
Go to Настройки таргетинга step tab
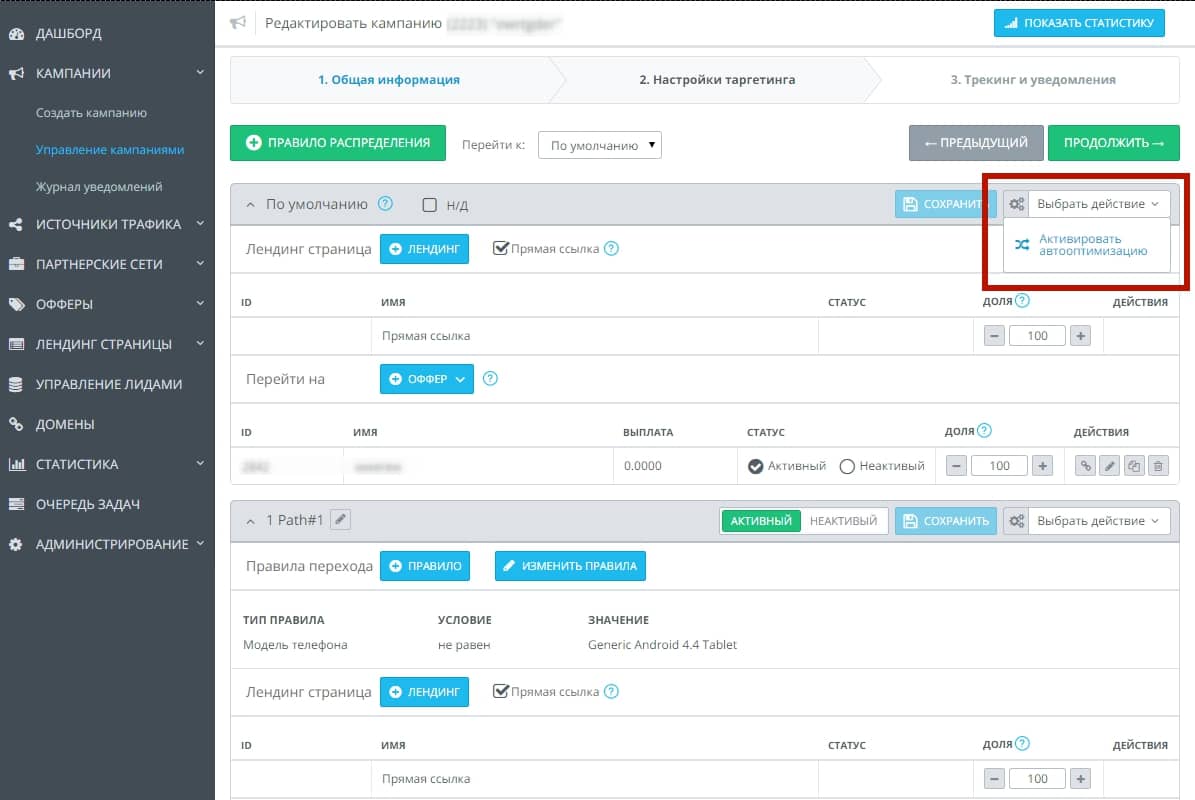pyautogui.click(x=716, y=79)
